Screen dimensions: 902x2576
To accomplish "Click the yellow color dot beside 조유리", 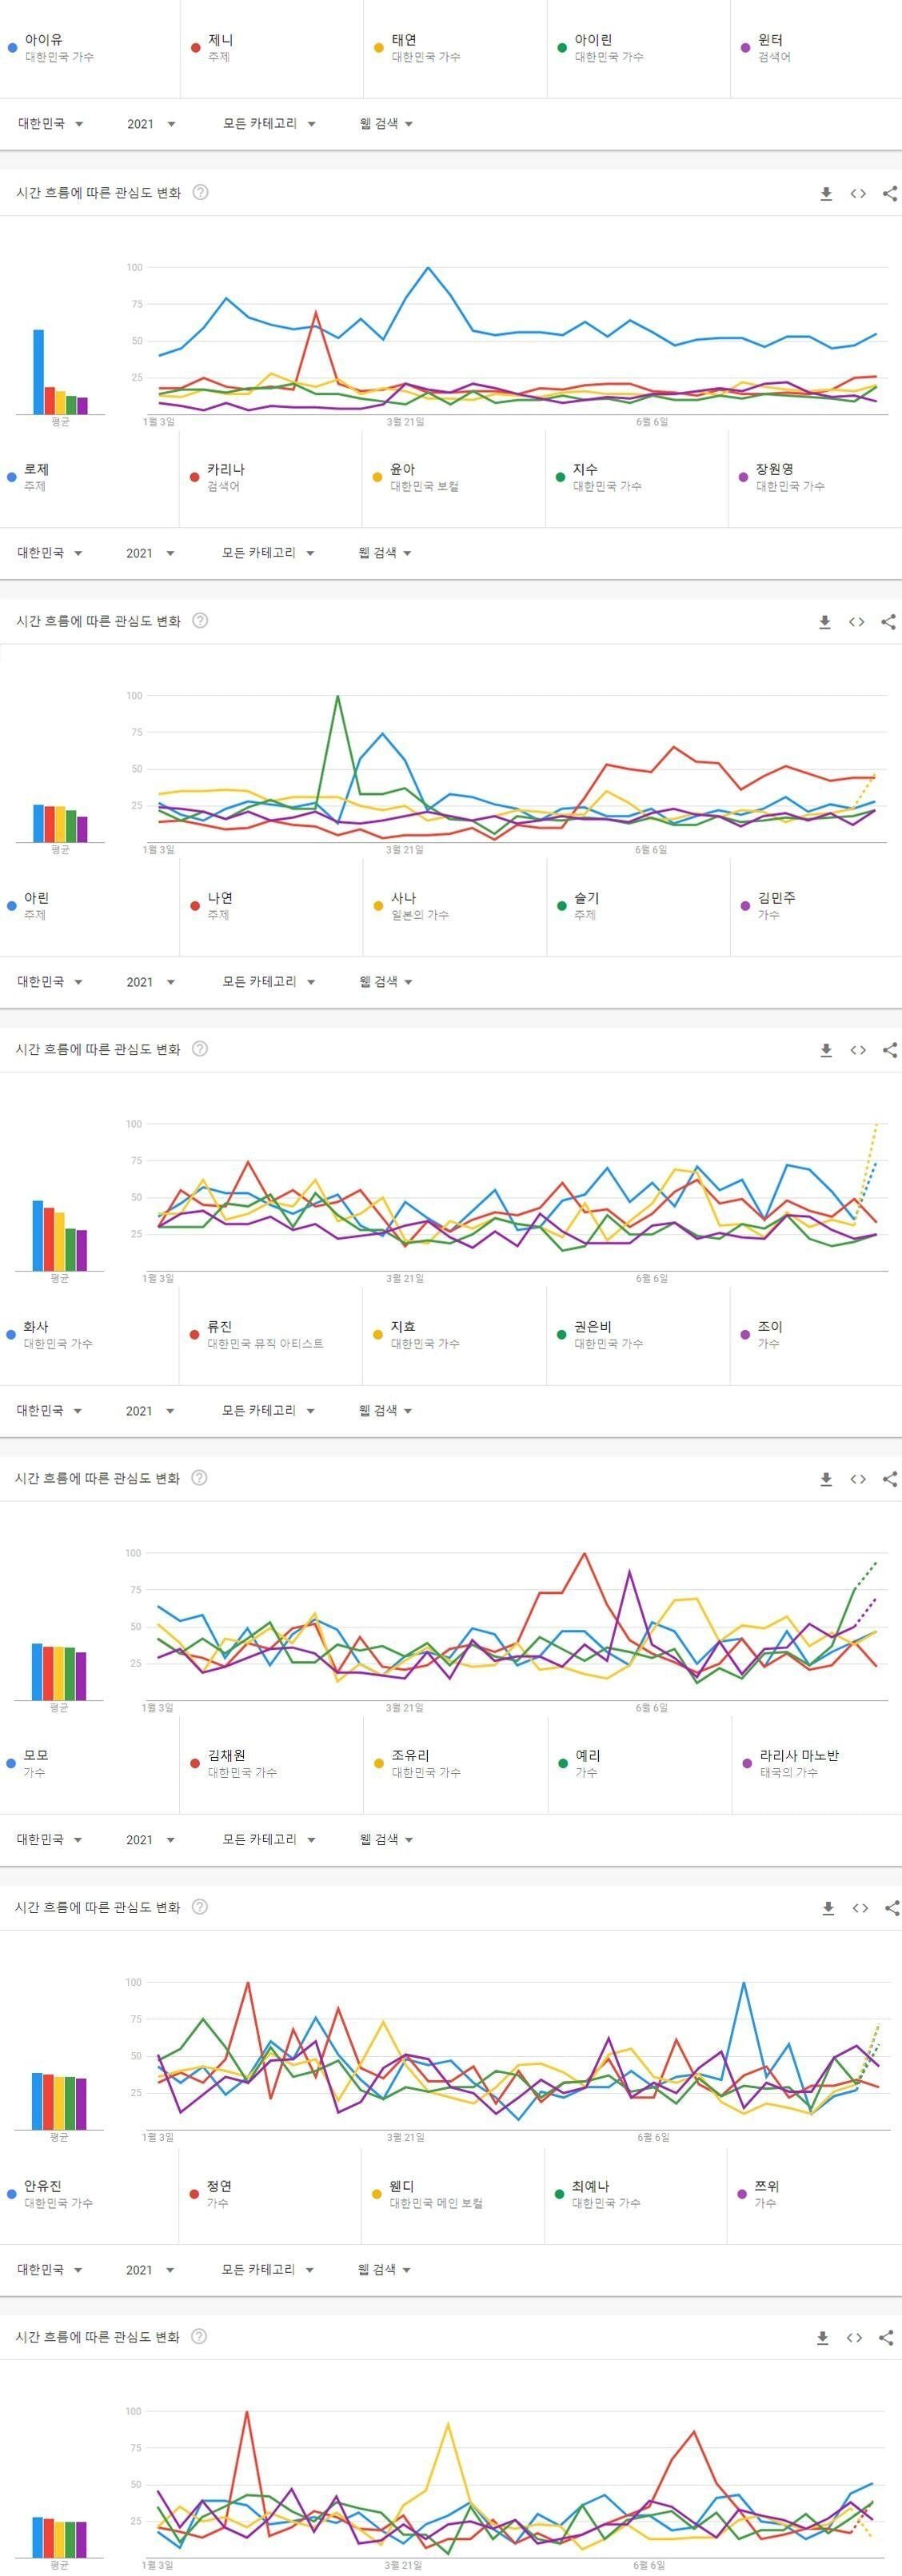I will pos(378,1763).
